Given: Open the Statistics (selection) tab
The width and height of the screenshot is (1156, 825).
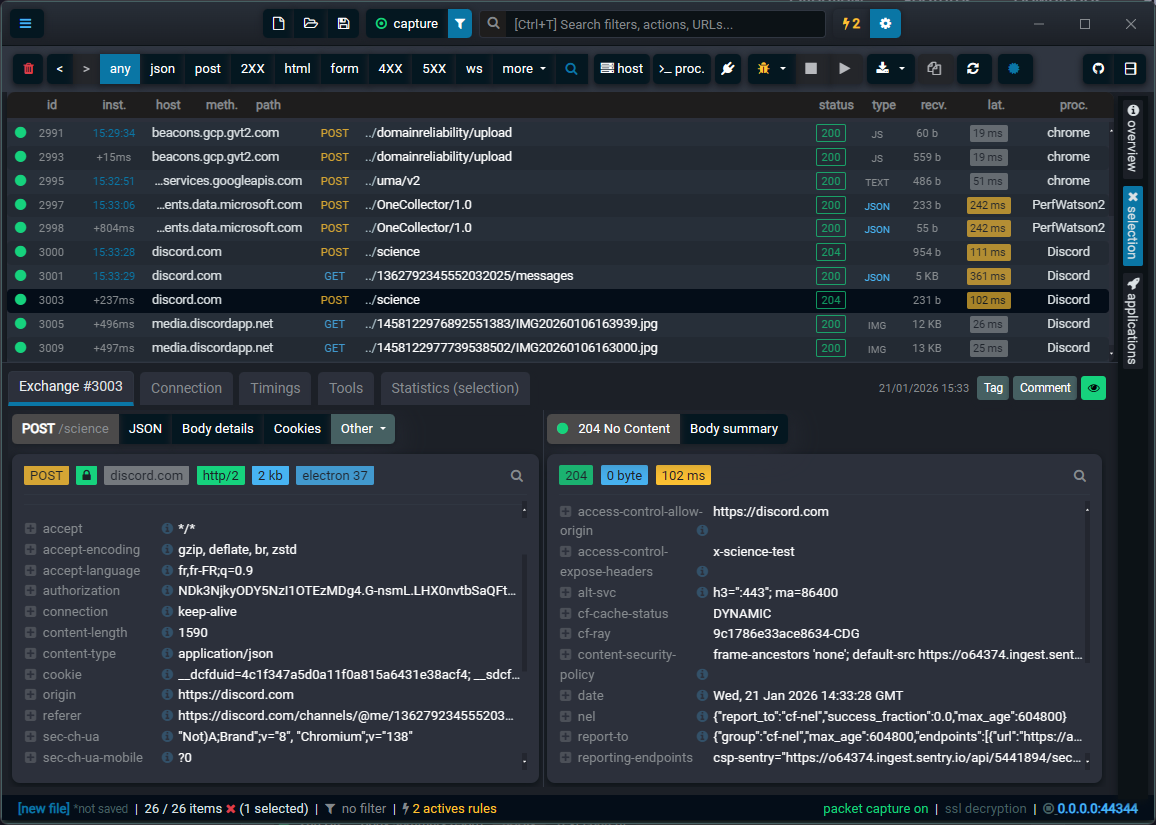Looking at the screenshot, I should tap(455, 388).
